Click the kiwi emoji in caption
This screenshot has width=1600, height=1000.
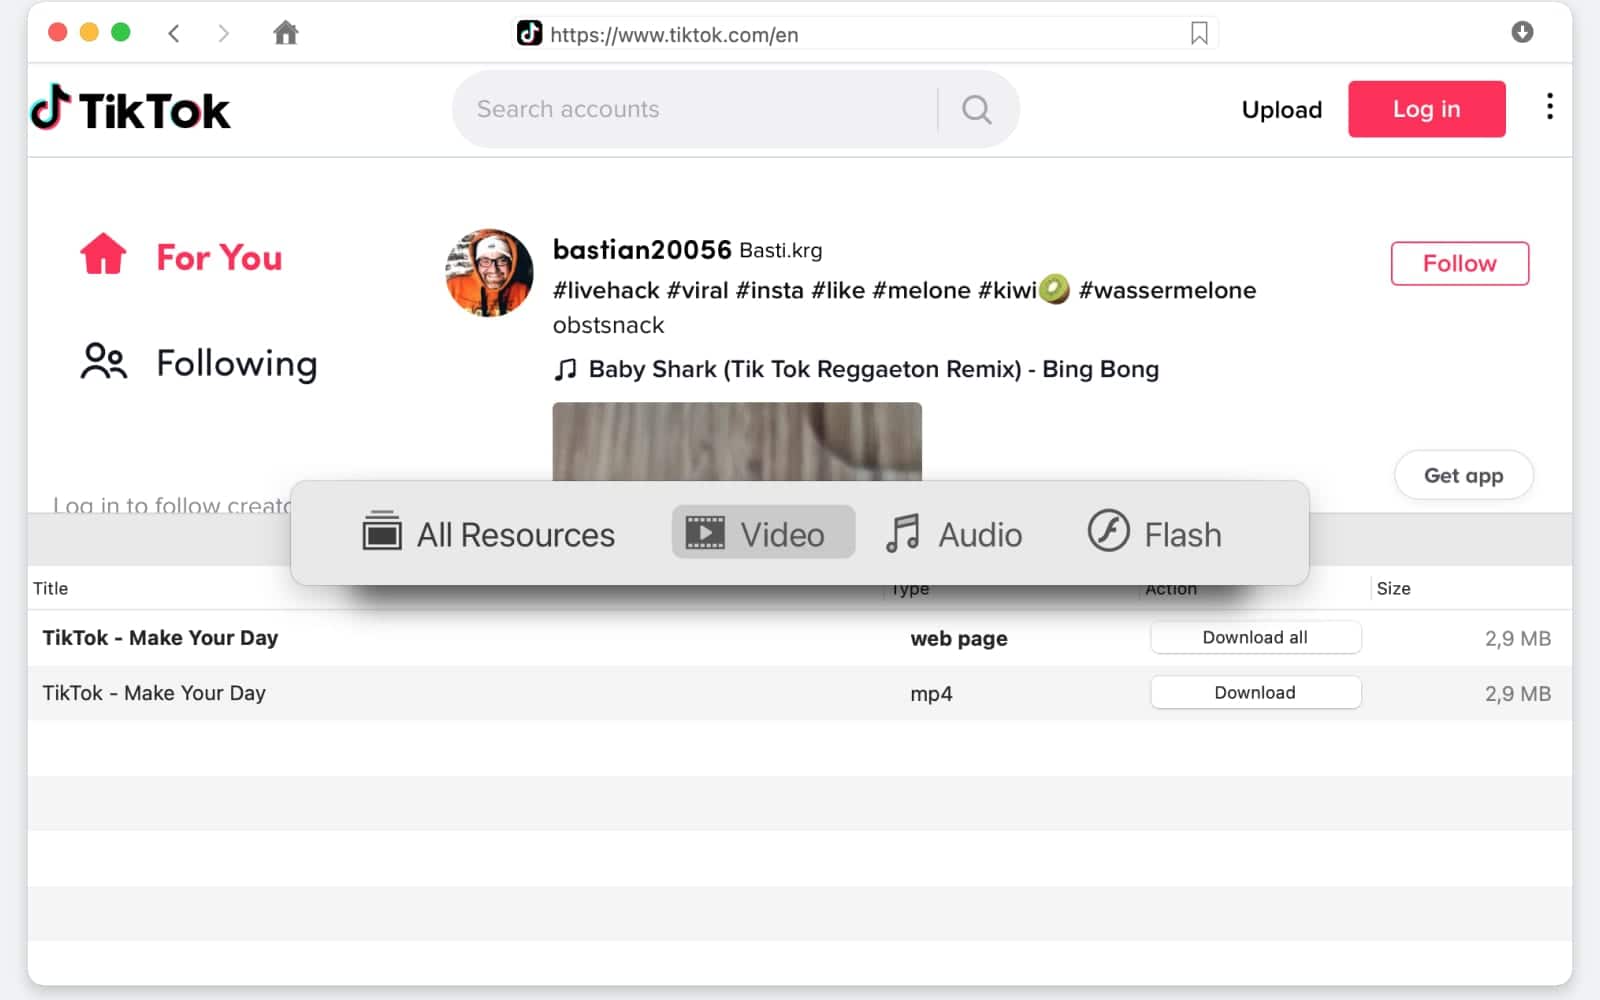pos(1054,289)
